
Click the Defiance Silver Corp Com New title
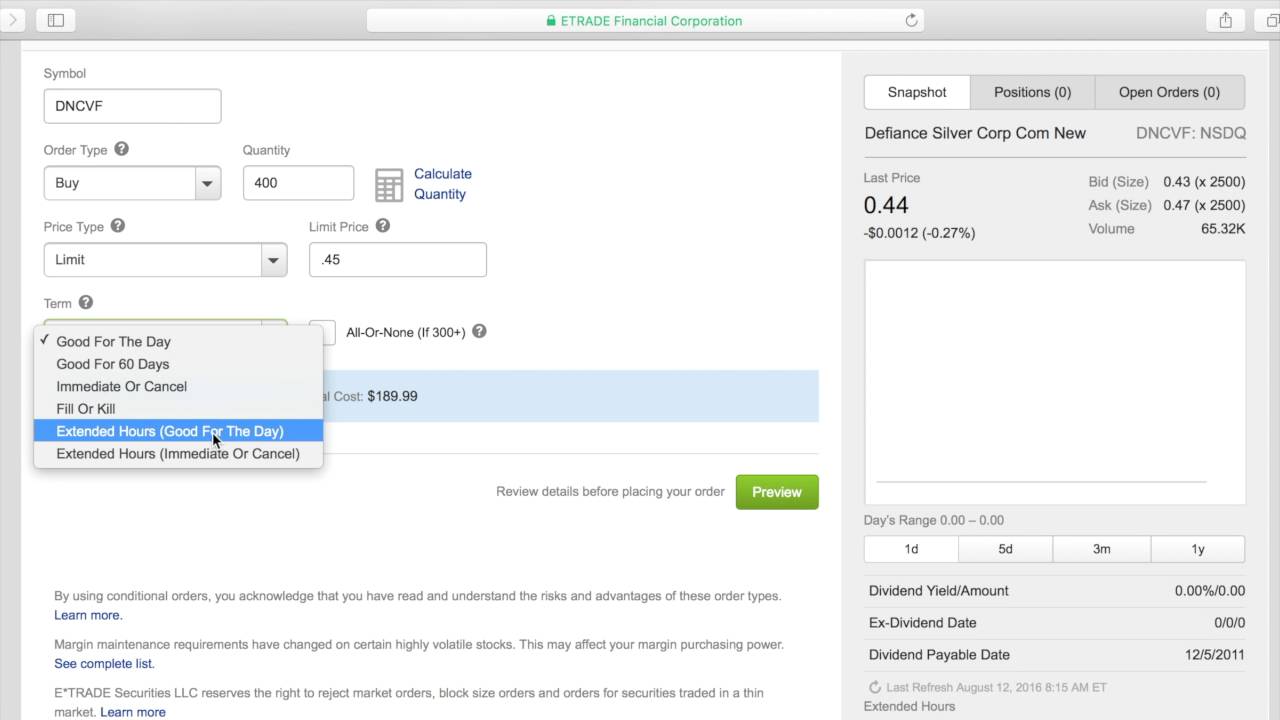pos(975,133)
